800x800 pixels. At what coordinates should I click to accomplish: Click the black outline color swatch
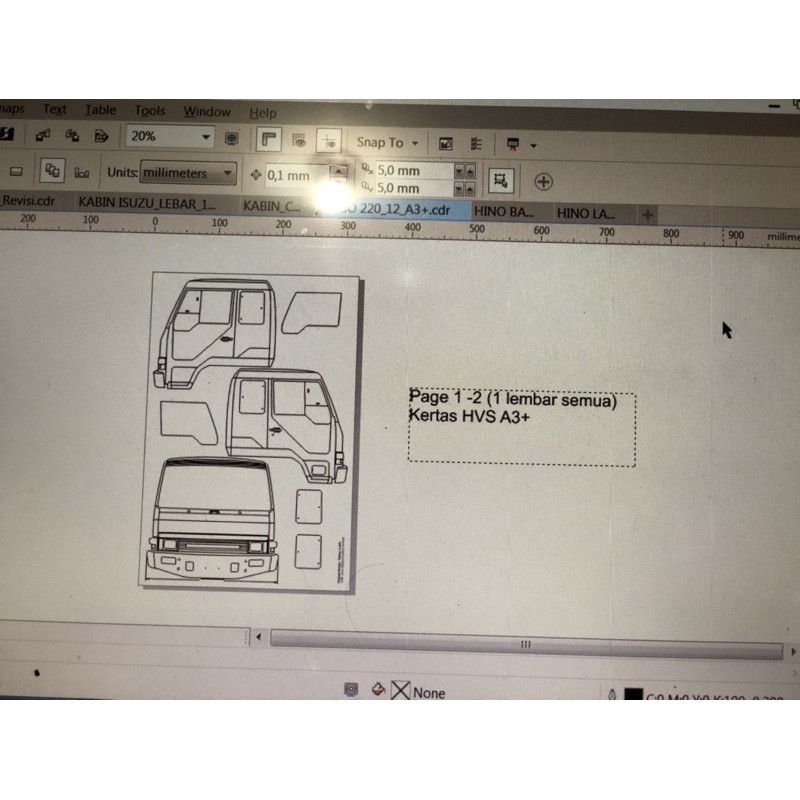pyautogui.click(x=633, y=696)
